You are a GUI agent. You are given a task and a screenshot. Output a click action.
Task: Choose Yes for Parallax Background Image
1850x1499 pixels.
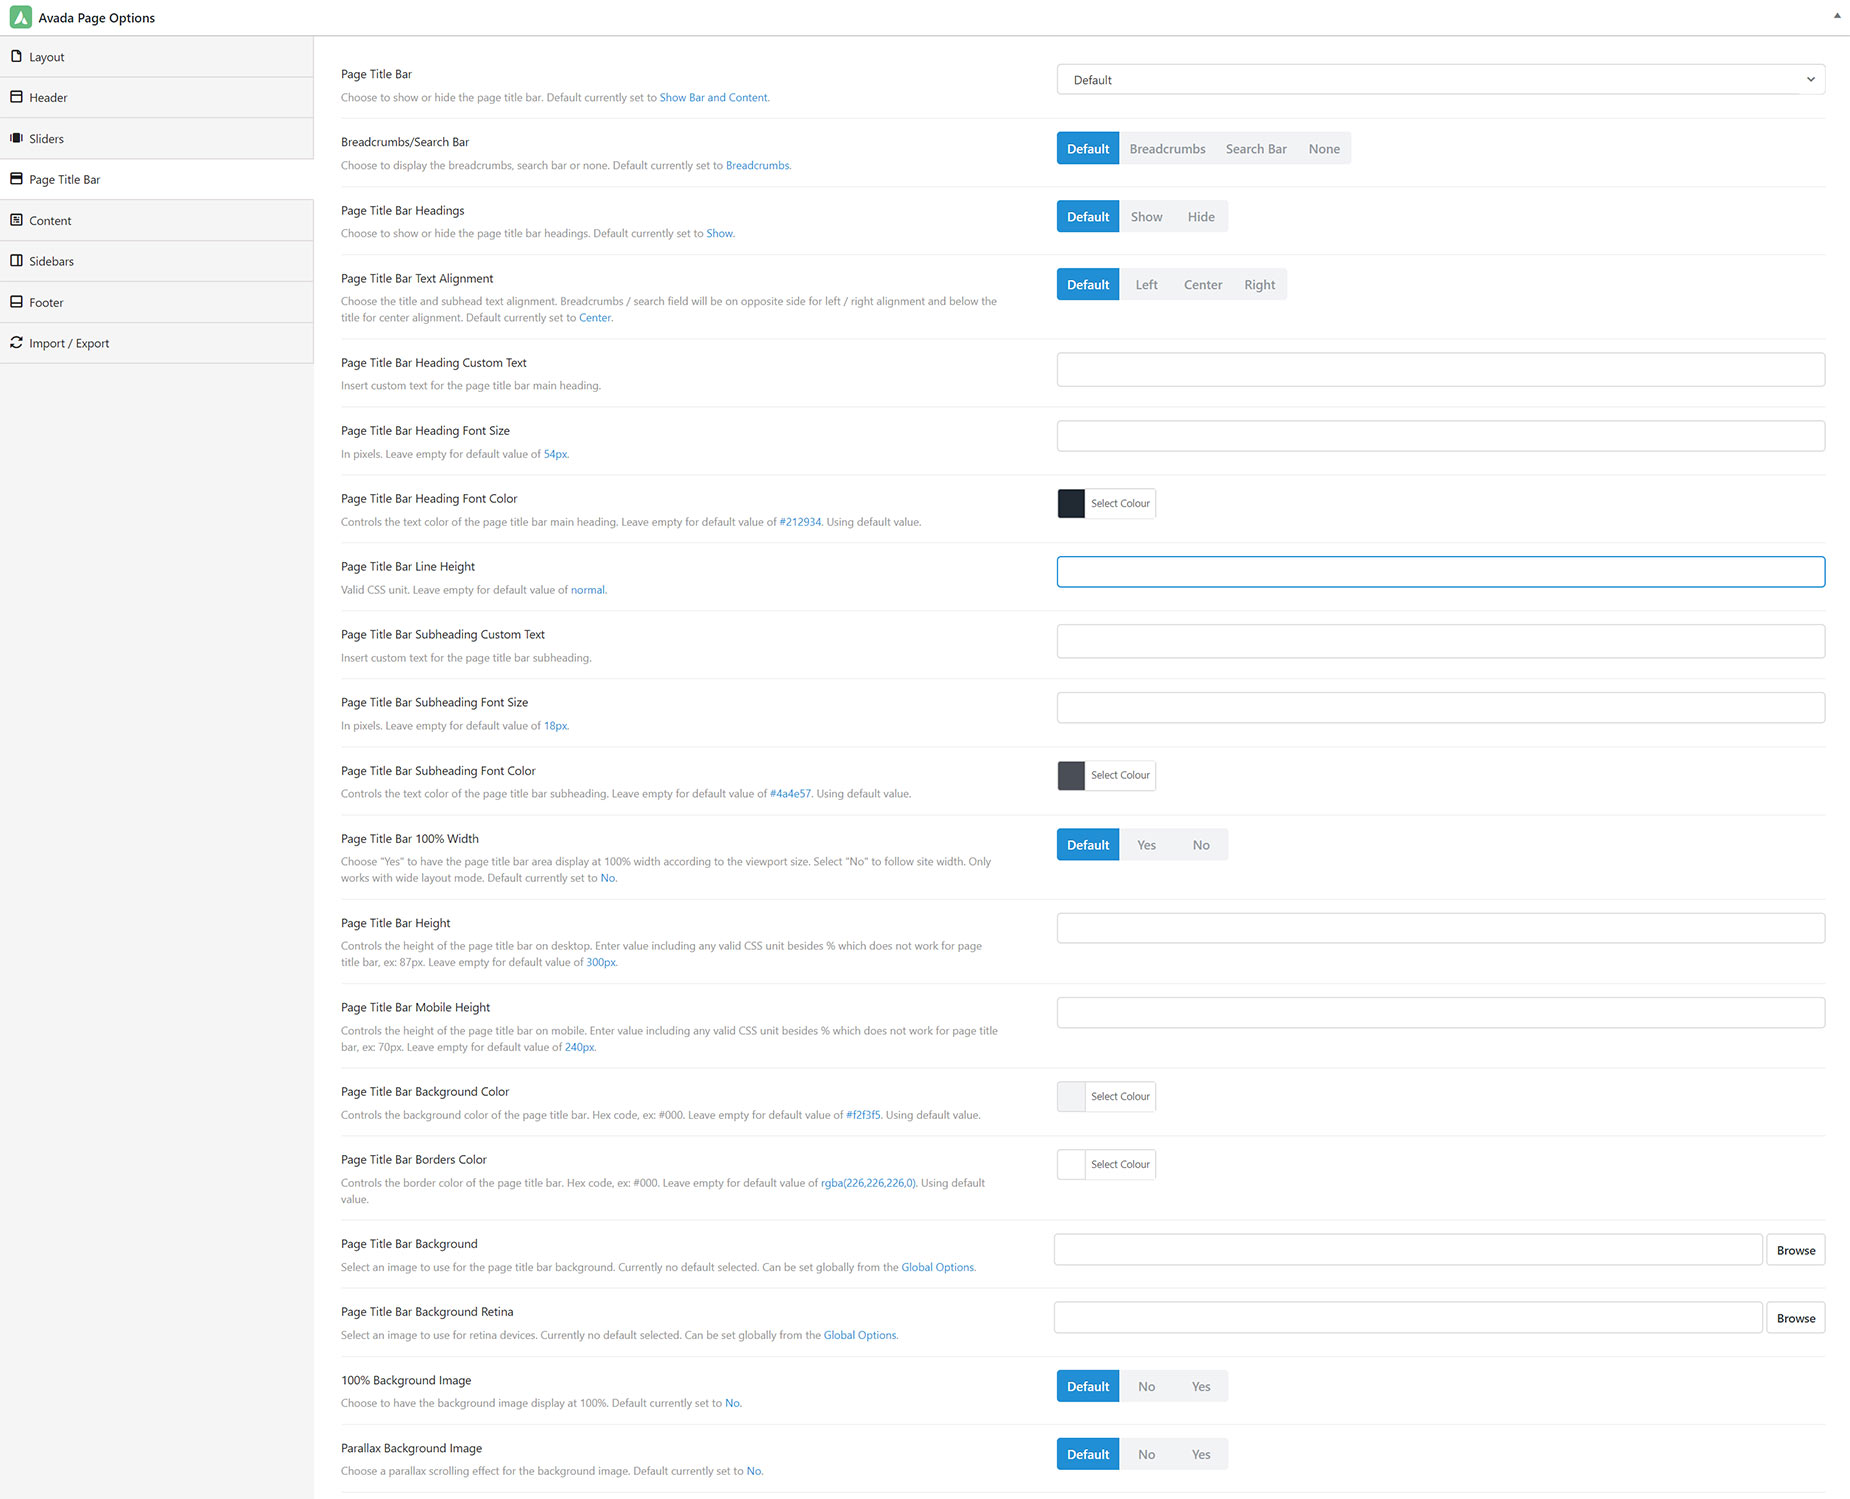tap(1201, 1455)
